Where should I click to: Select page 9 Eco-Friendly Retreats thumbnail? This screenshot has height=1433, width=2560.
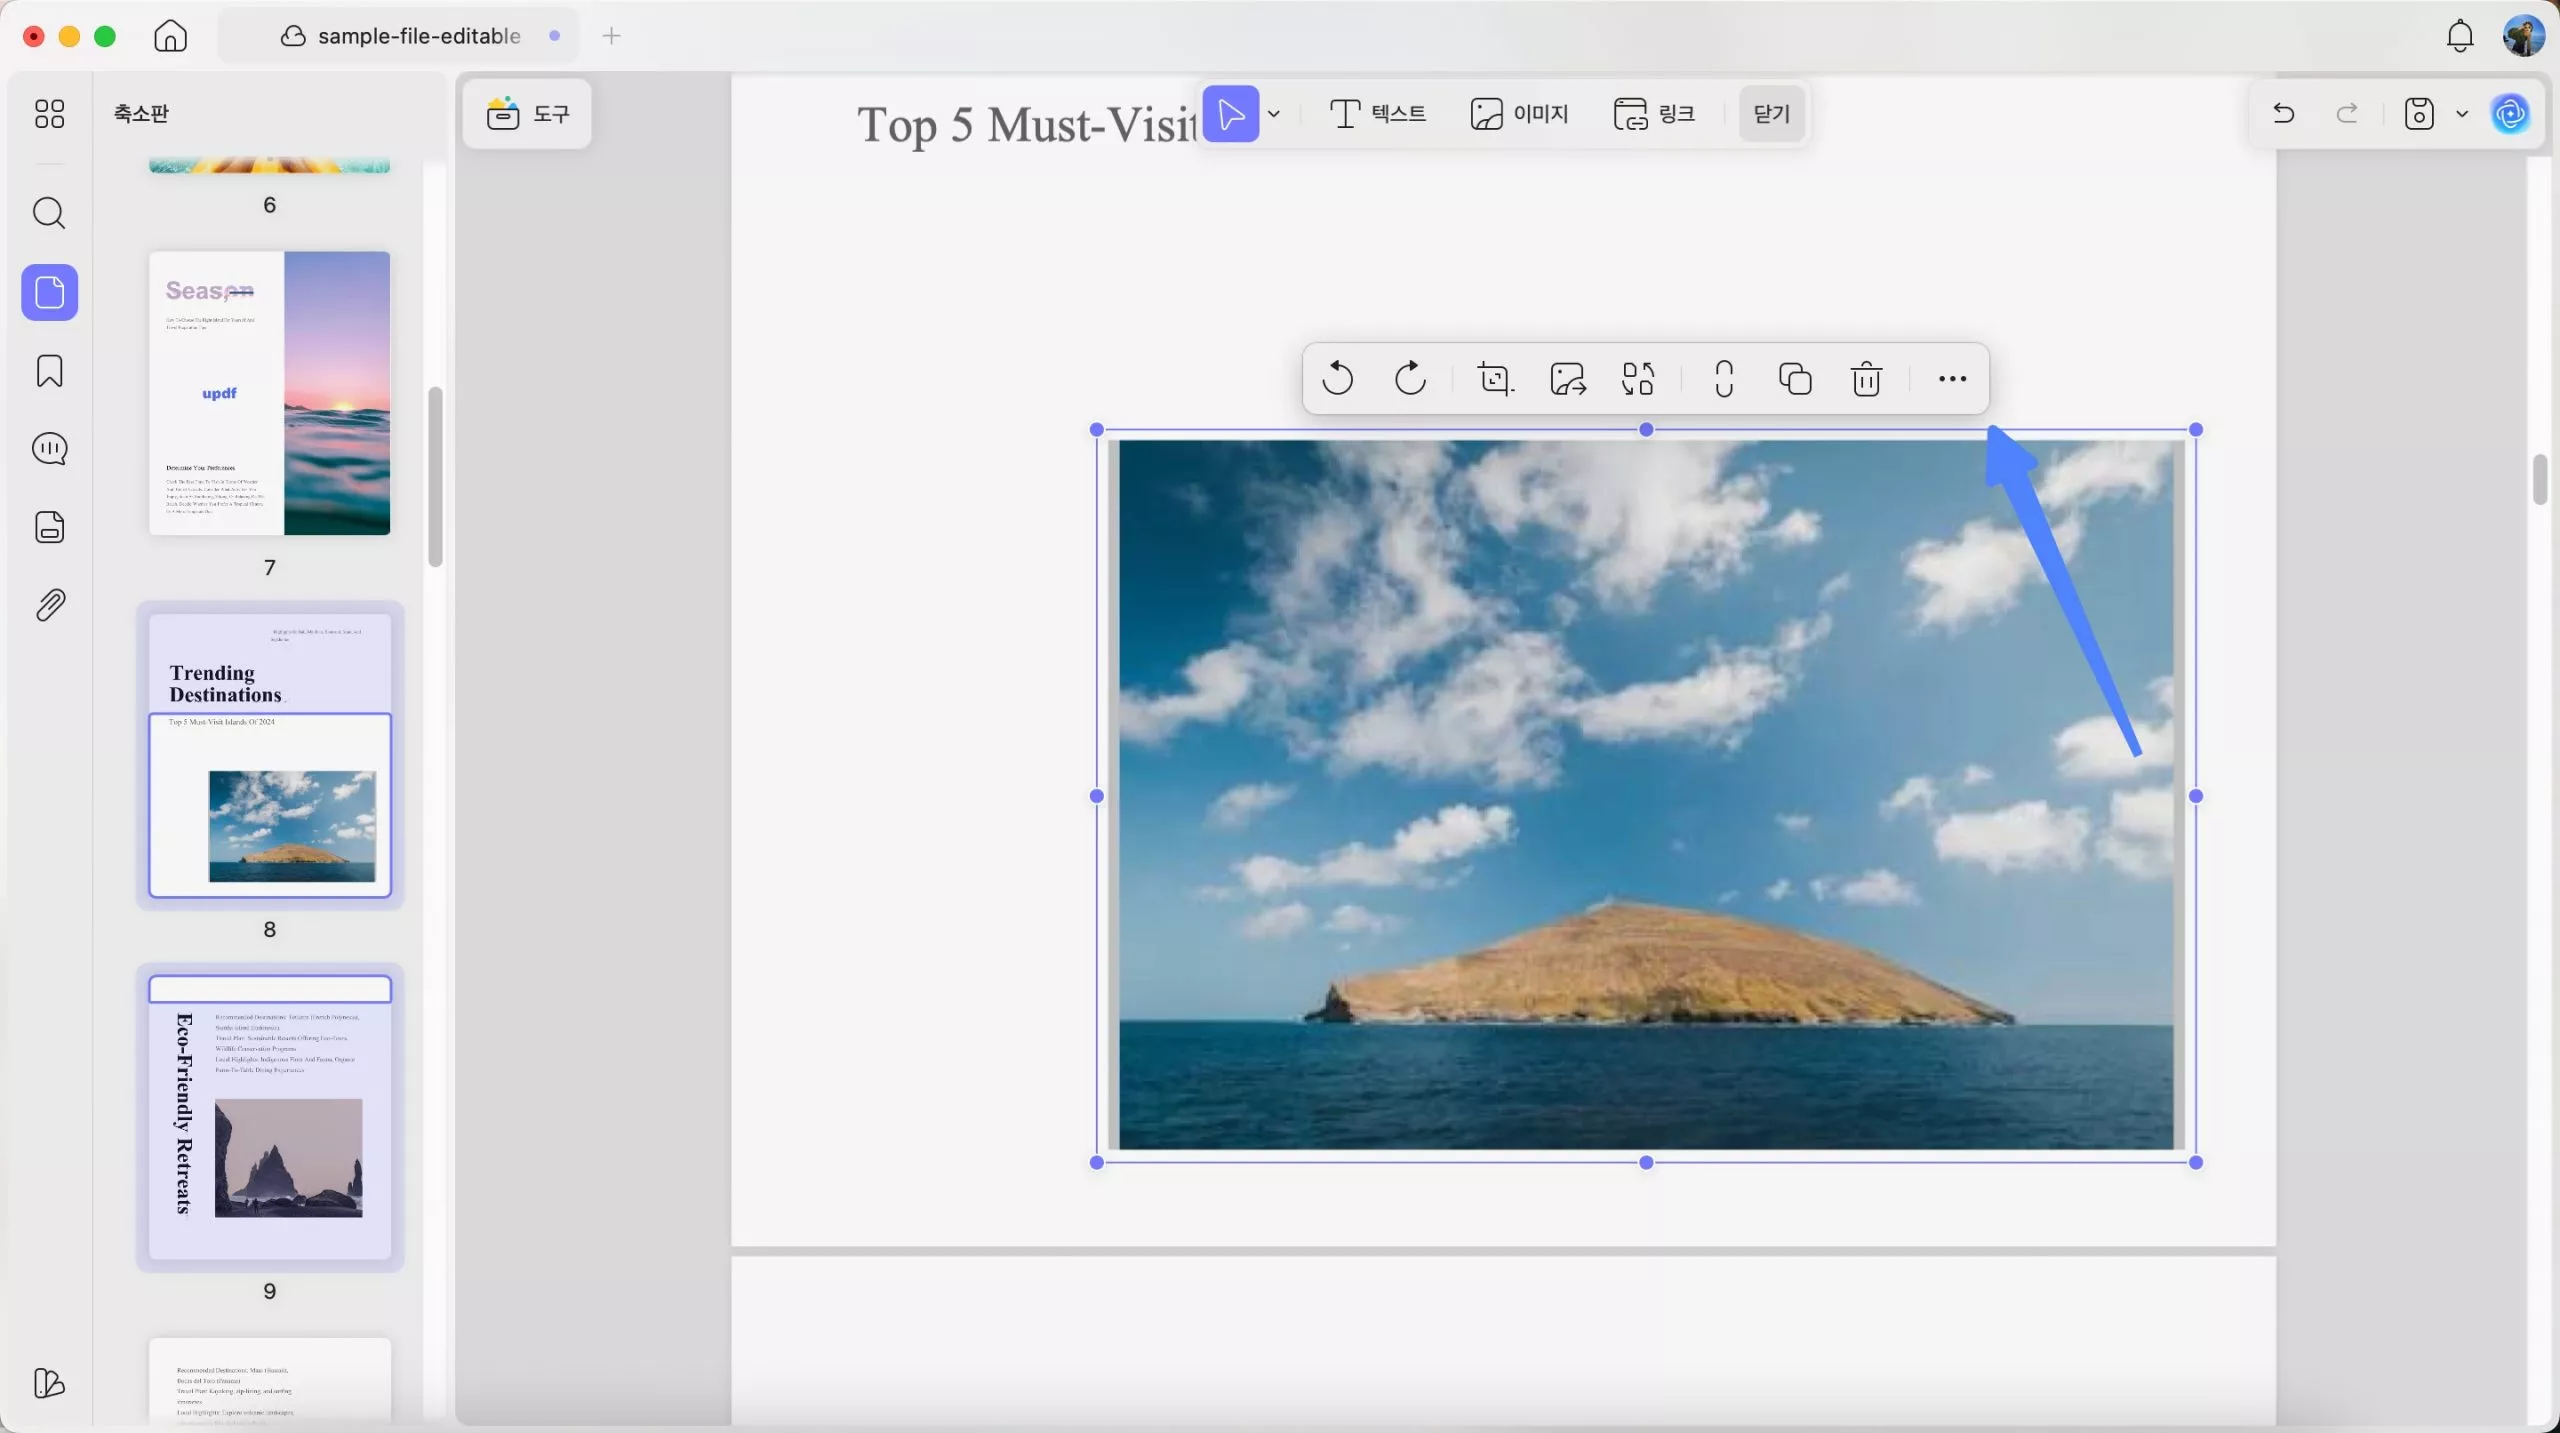(269, 1117)
